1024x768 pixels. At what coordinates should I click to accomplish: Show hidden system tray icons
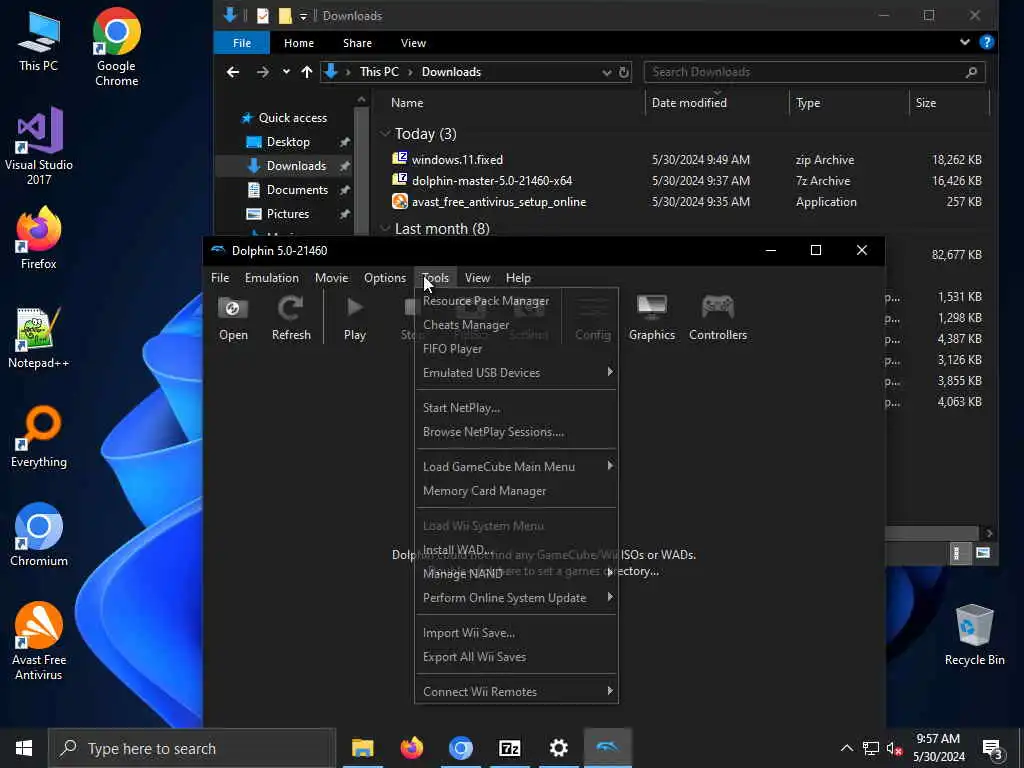[846, 748]
